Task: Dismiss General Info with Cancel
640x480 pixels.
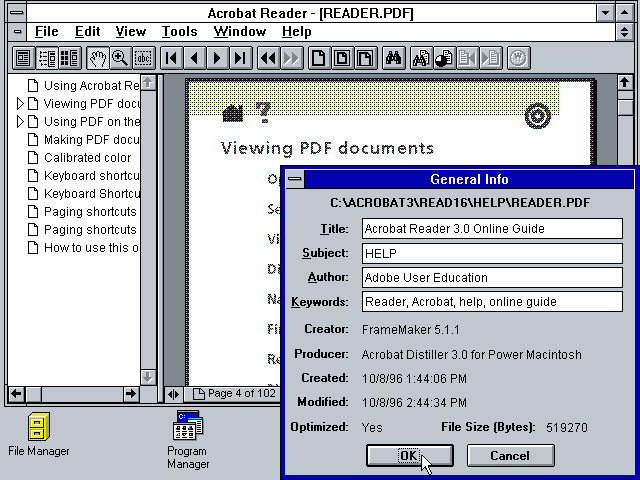Action: click(x=510, y=456)
